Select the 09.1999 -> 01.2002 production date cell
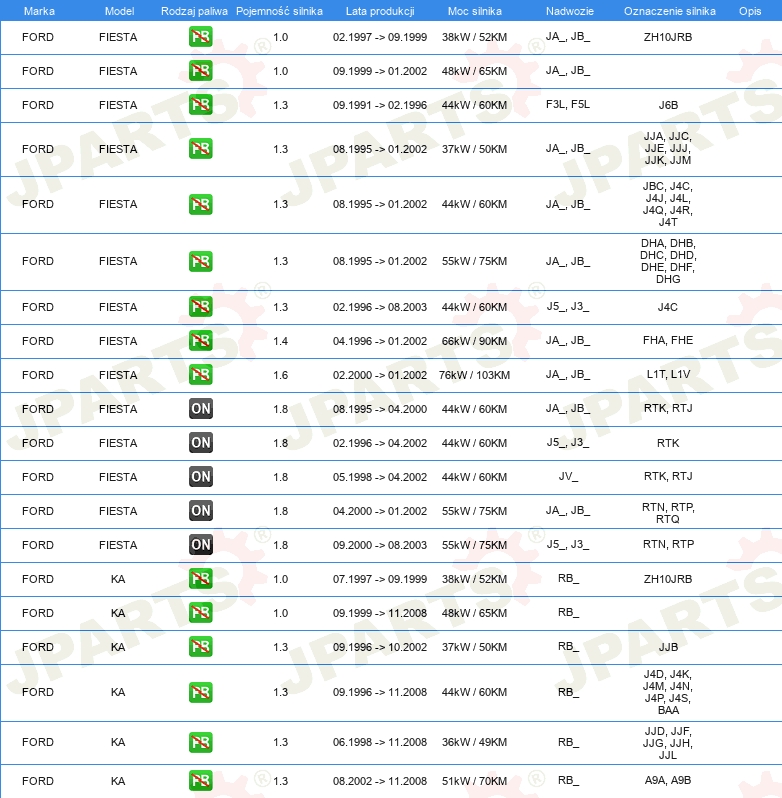 (x=380, y=71)
